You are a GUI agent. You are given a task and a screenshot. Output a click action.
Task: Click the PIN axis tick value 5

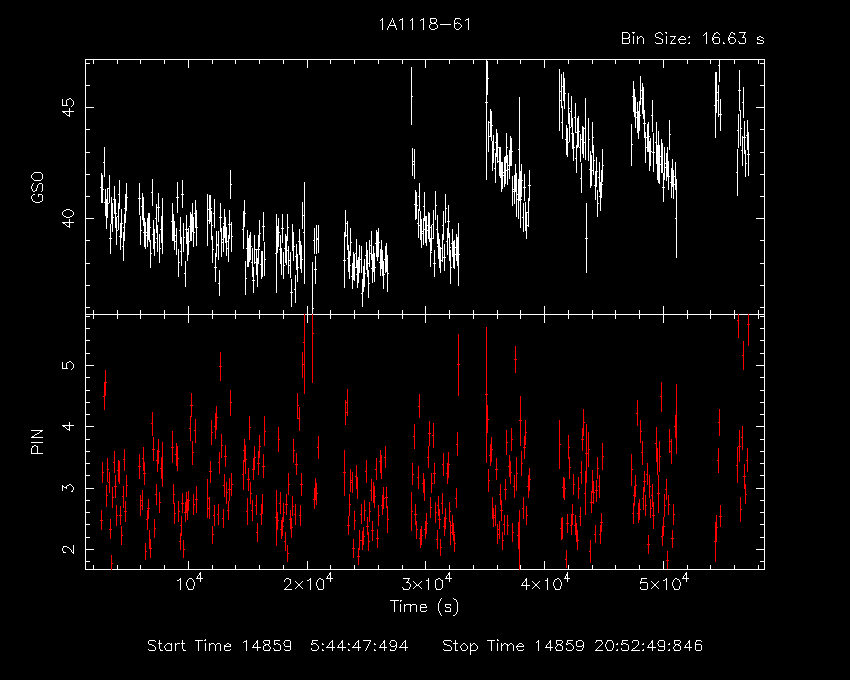pyautogui.click(x=68, y=365)
